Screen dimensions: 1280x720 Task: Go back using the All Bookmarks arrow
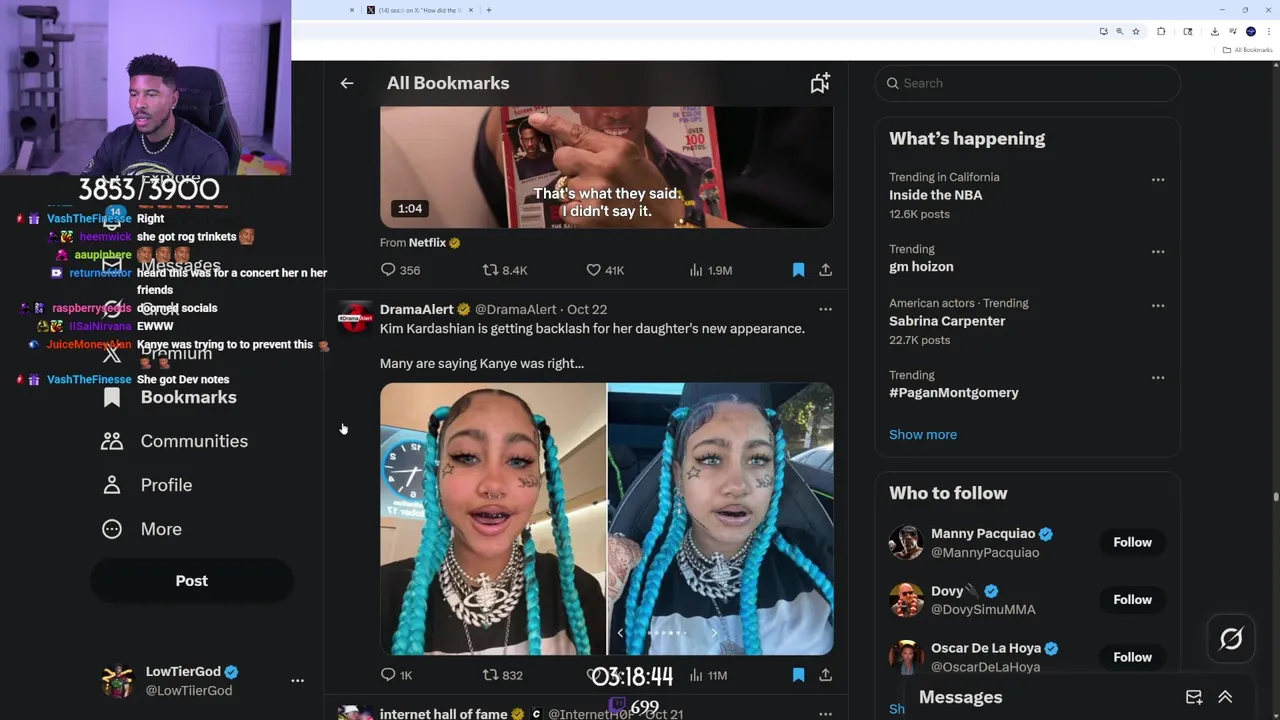coord(347,83)
